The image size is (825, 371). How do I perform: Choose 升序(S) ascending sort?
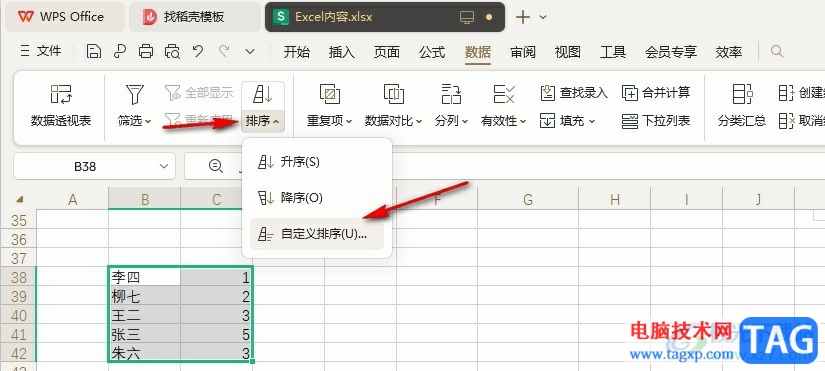[x=317, y=162]
